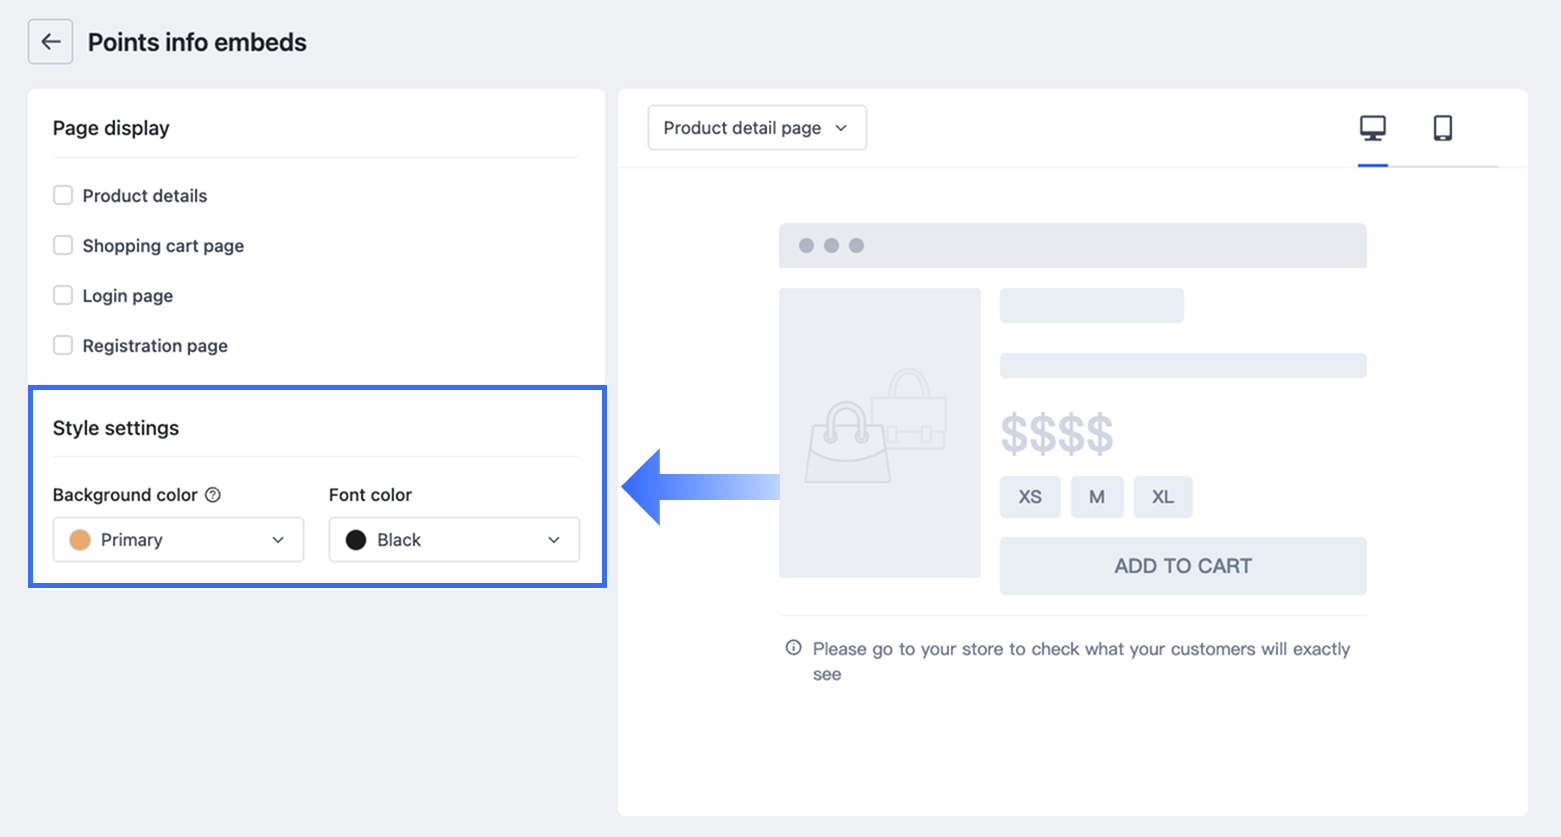
Task: Switch to desktop preview icon
Action: coord(1372,128)
